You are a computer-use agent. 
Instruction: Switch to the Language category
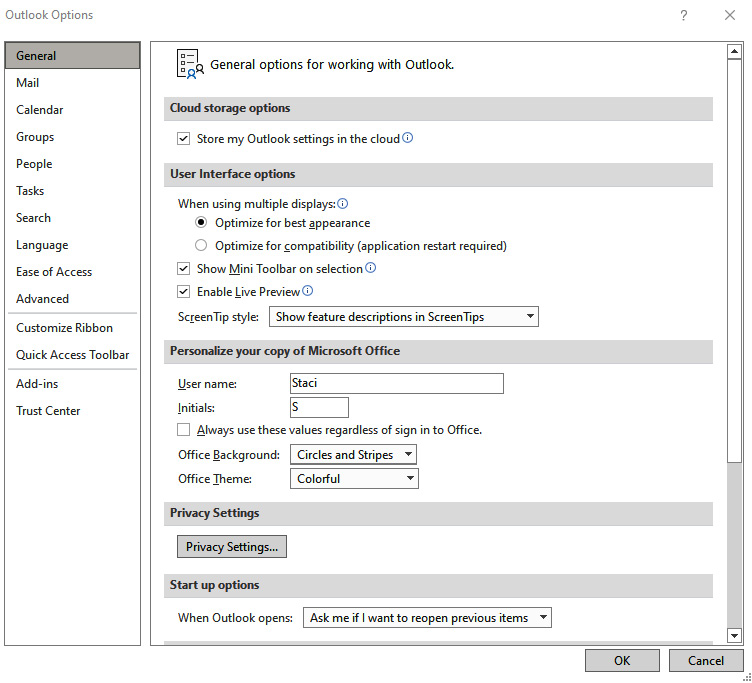coord(72,245)
